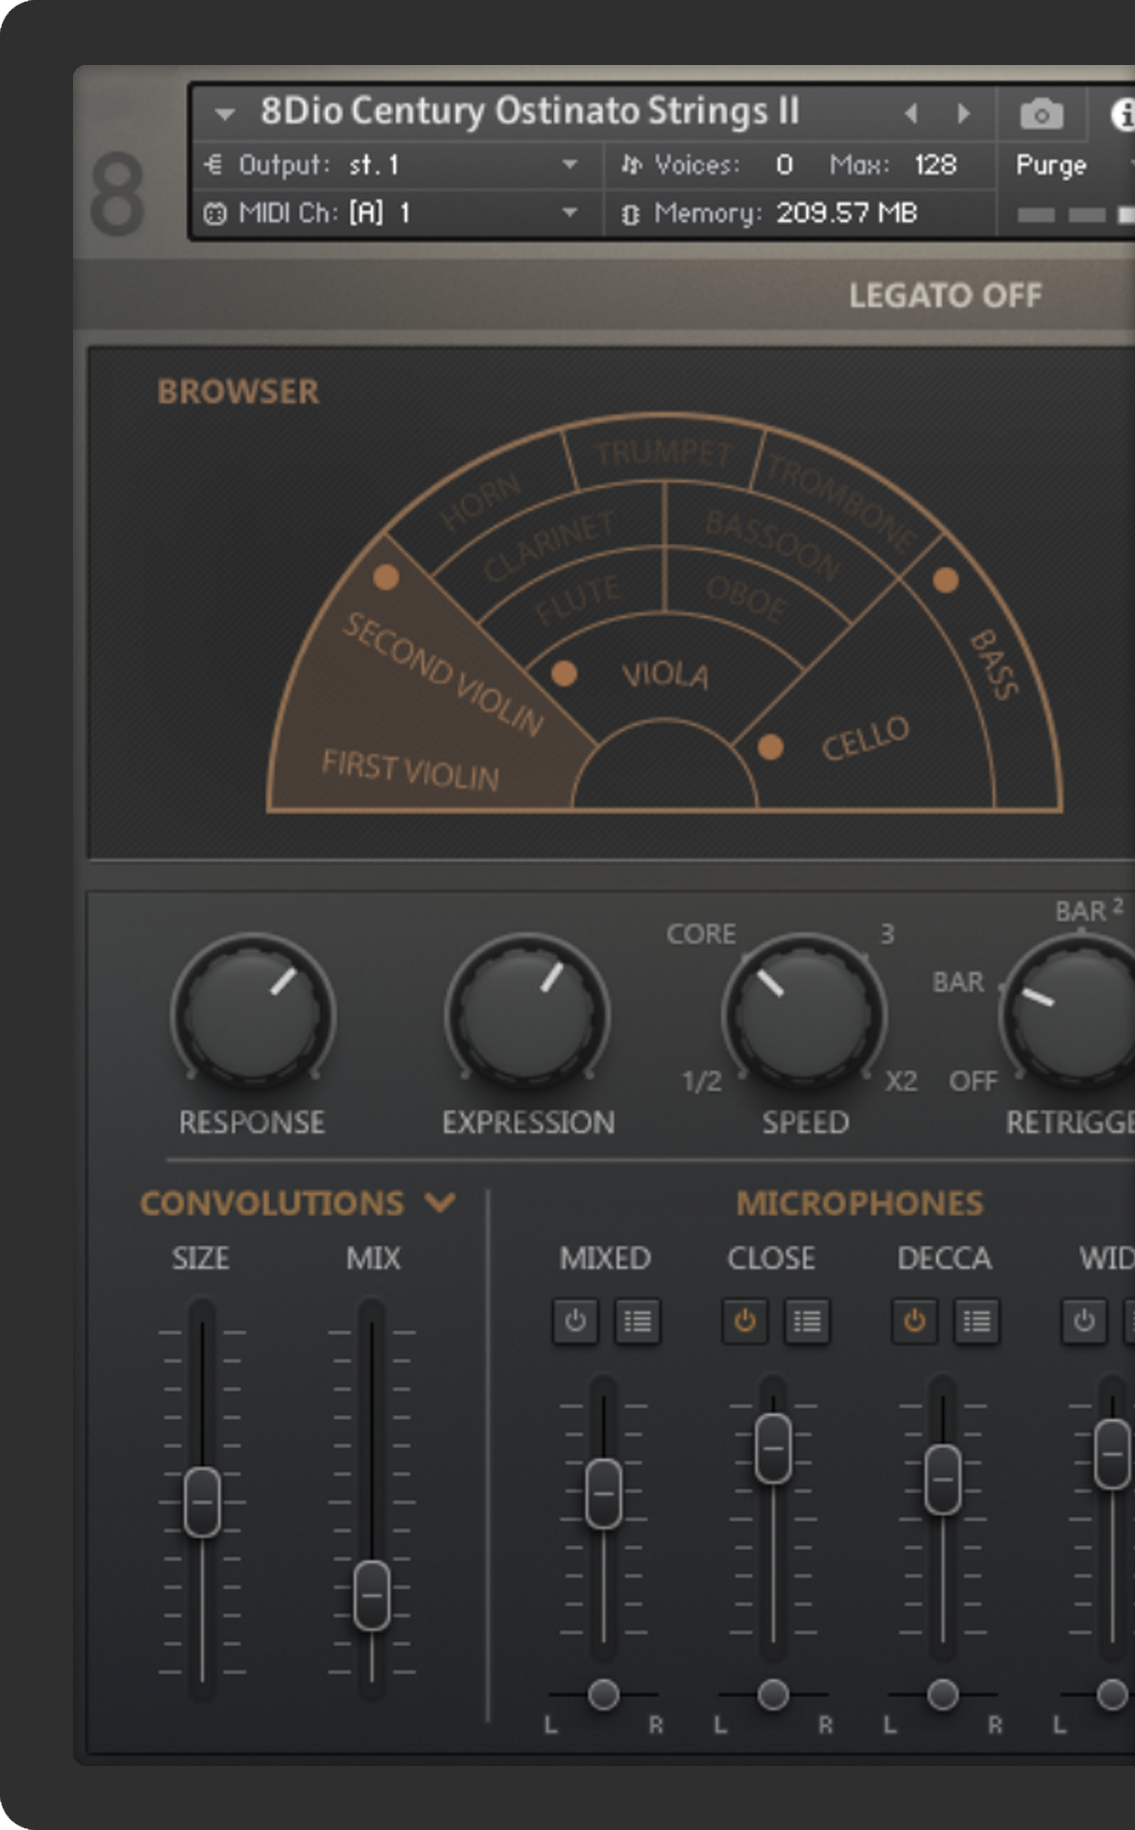Open the DECCA microphone list icon
The height and width of the screenshot is (1830, 1135).
976,1322
